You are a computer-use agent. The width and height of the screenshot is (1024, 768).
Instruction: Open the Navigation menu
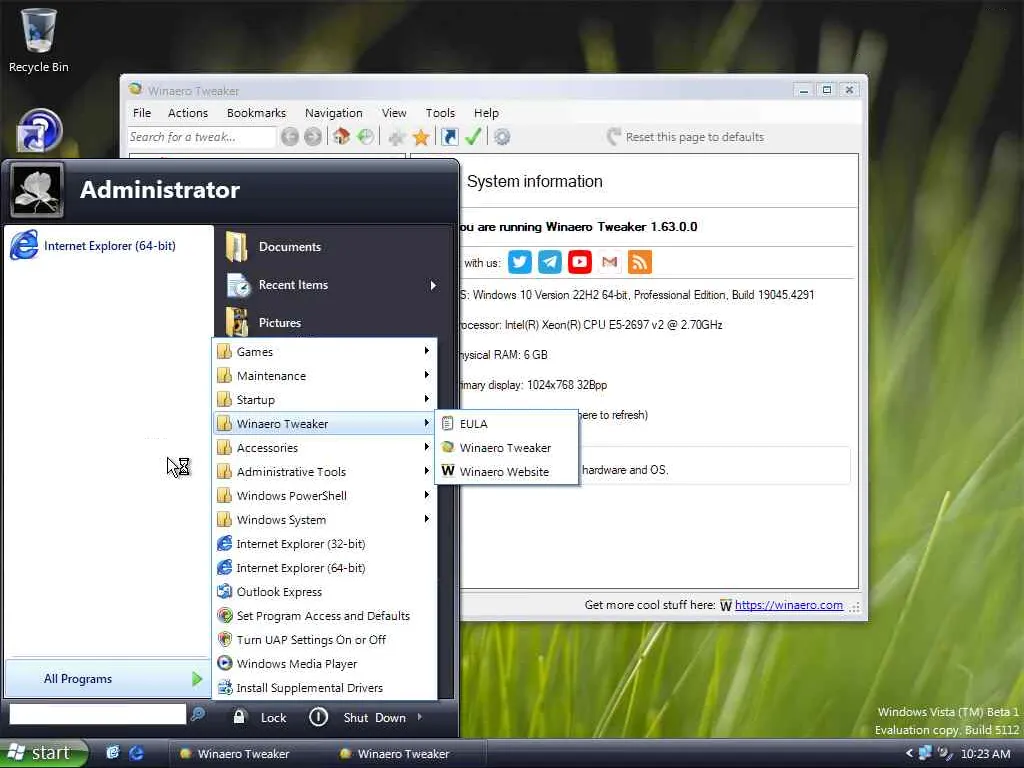point(333,113)
